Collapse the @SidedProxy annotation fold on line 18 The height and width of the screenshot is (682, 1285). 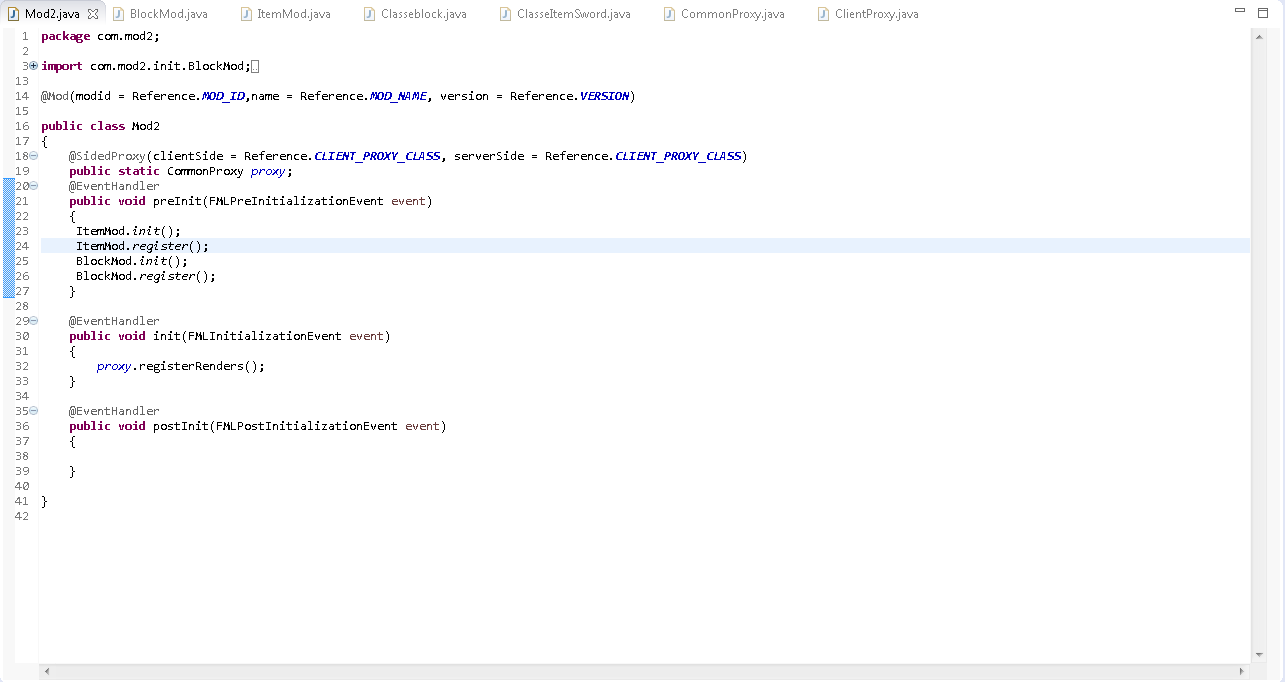tap(34, 156)
